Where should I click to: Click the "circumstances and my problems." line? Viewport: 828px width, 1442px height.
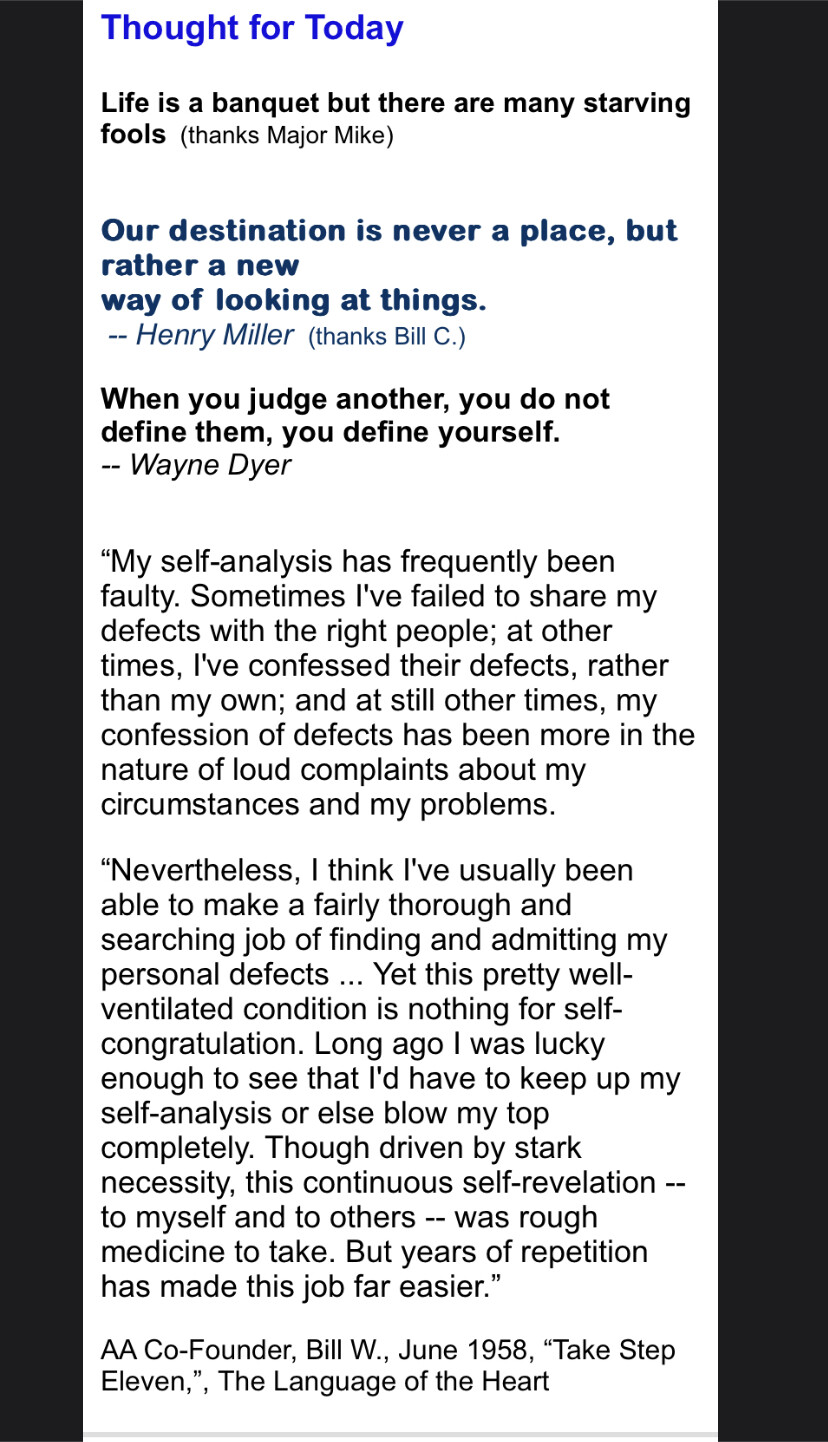click(328, 803)
